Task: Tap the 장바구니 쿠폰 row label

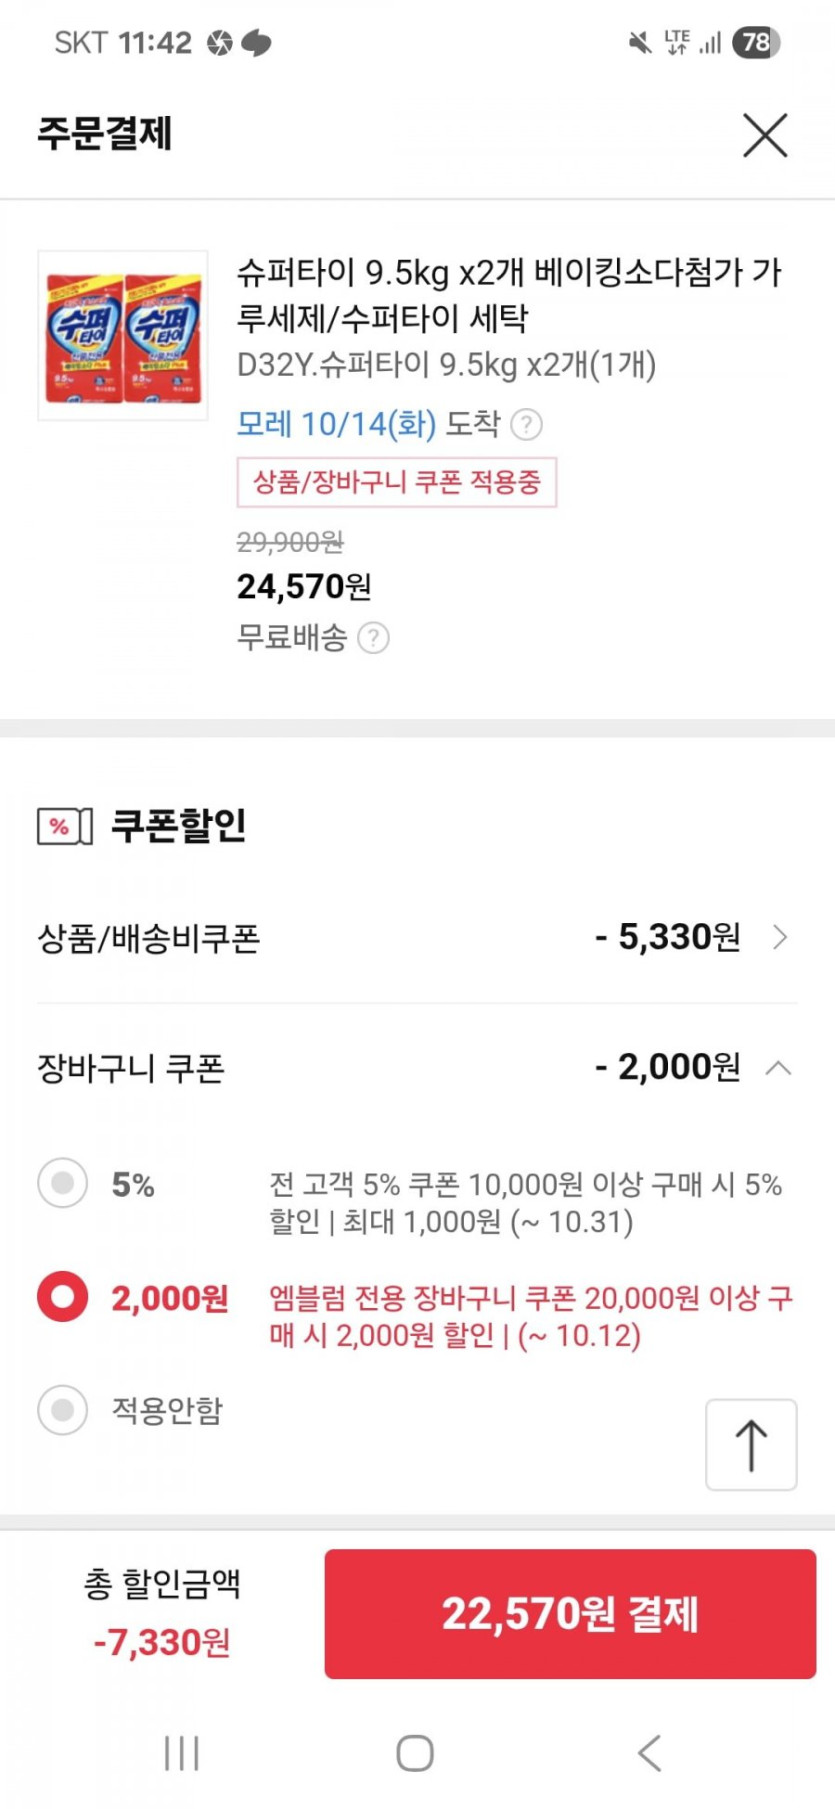Action: tap(131, 1069)
